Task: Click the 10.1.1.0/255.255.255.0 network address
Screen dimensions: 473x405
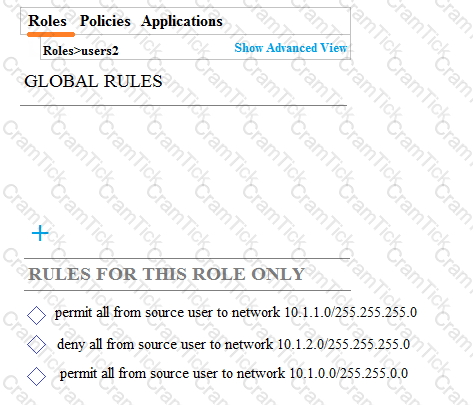Action: [351, 312]
